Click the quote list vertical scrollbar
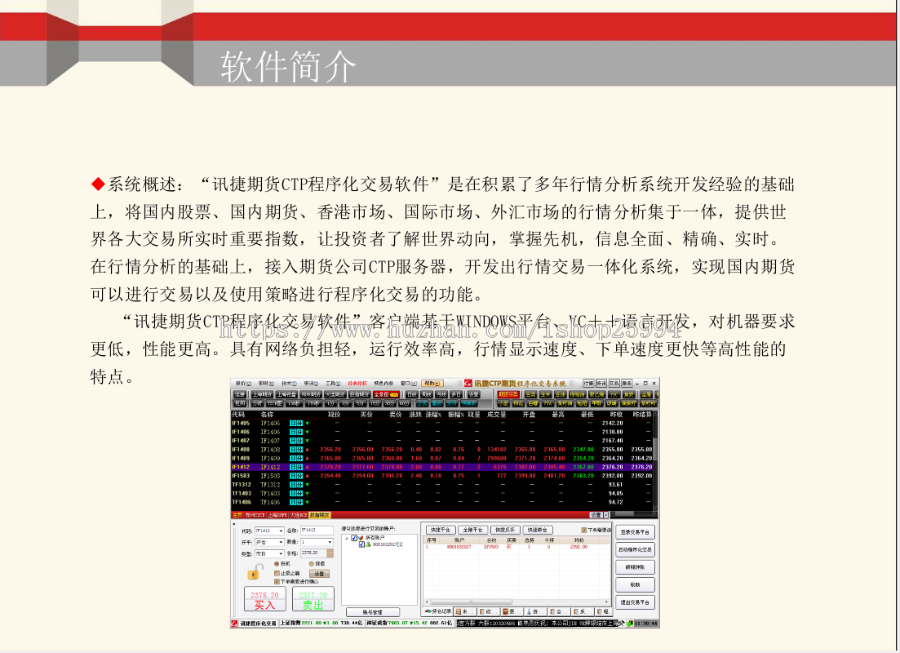 coord(655,462)
